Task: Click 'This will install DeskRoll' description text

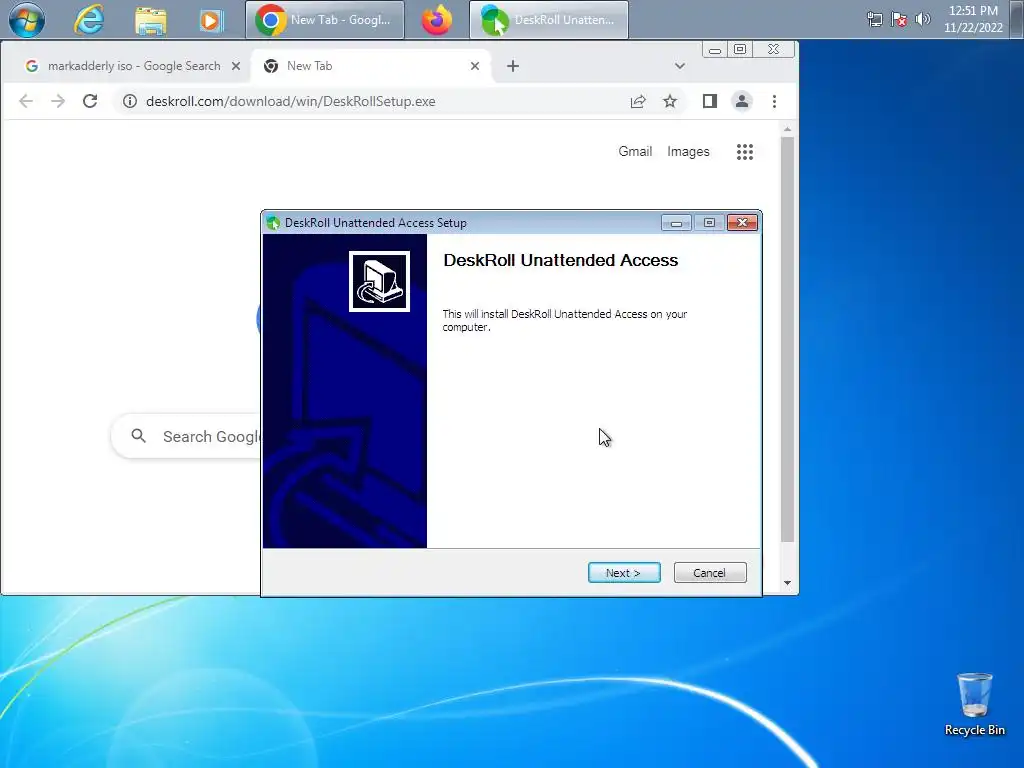Action: pos(565,320)
